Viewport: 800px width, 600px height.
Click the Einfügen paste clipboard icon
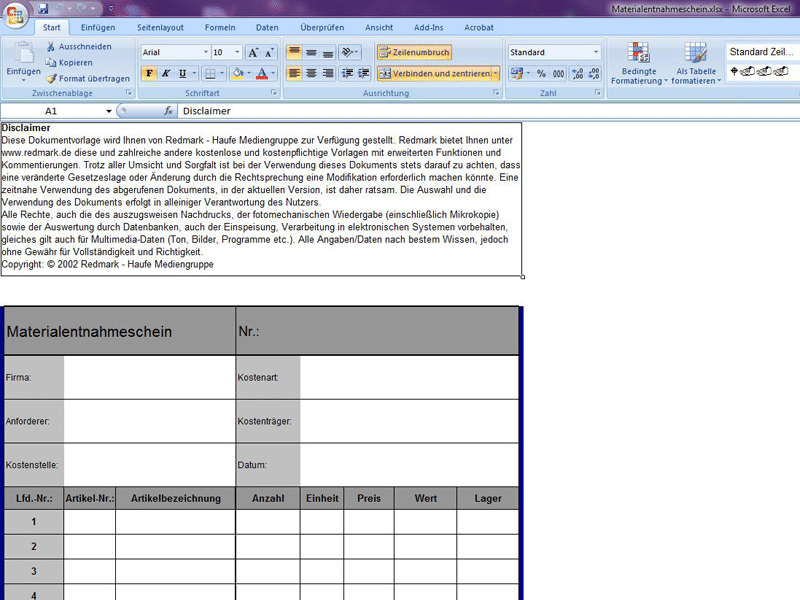click(23, 53)
